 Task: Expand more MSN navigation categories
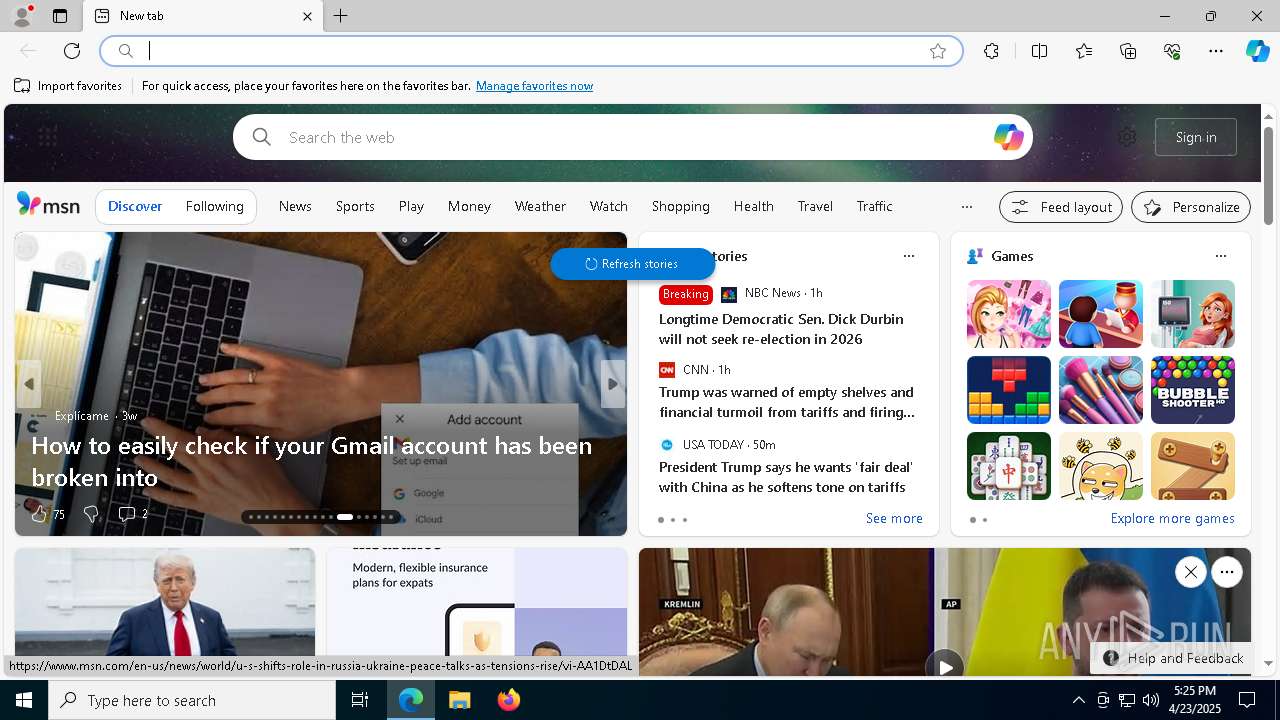point(966,207)
